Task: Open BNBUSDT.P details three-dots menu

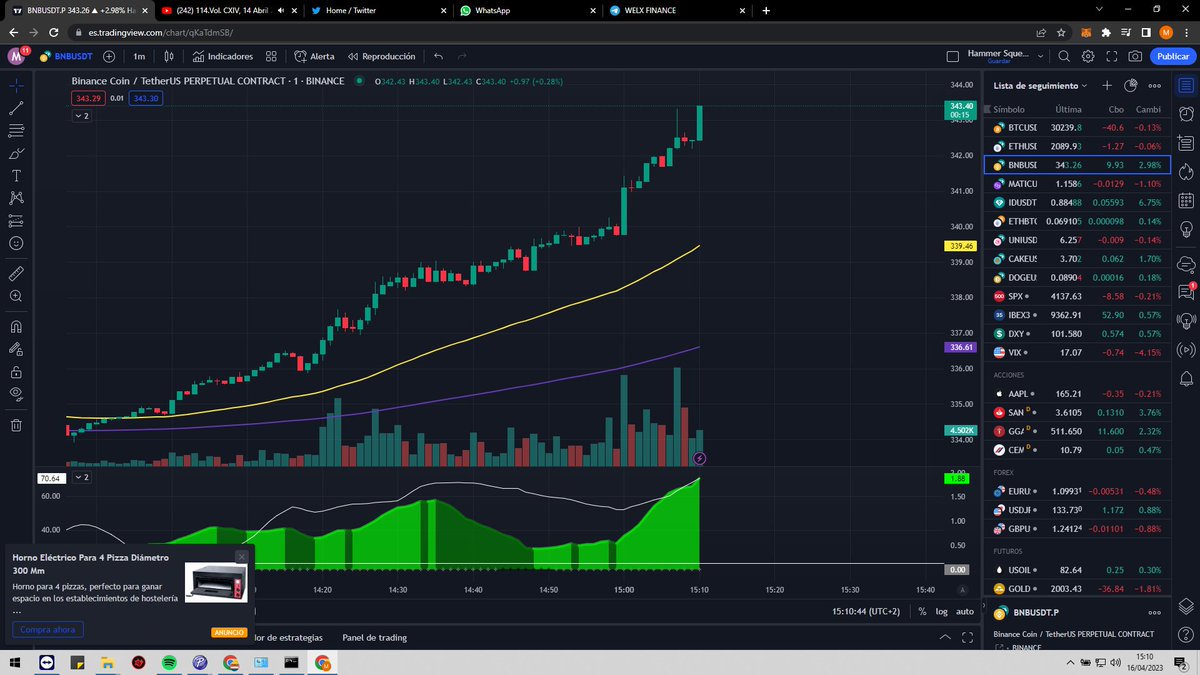Action: pos(1155,612)
